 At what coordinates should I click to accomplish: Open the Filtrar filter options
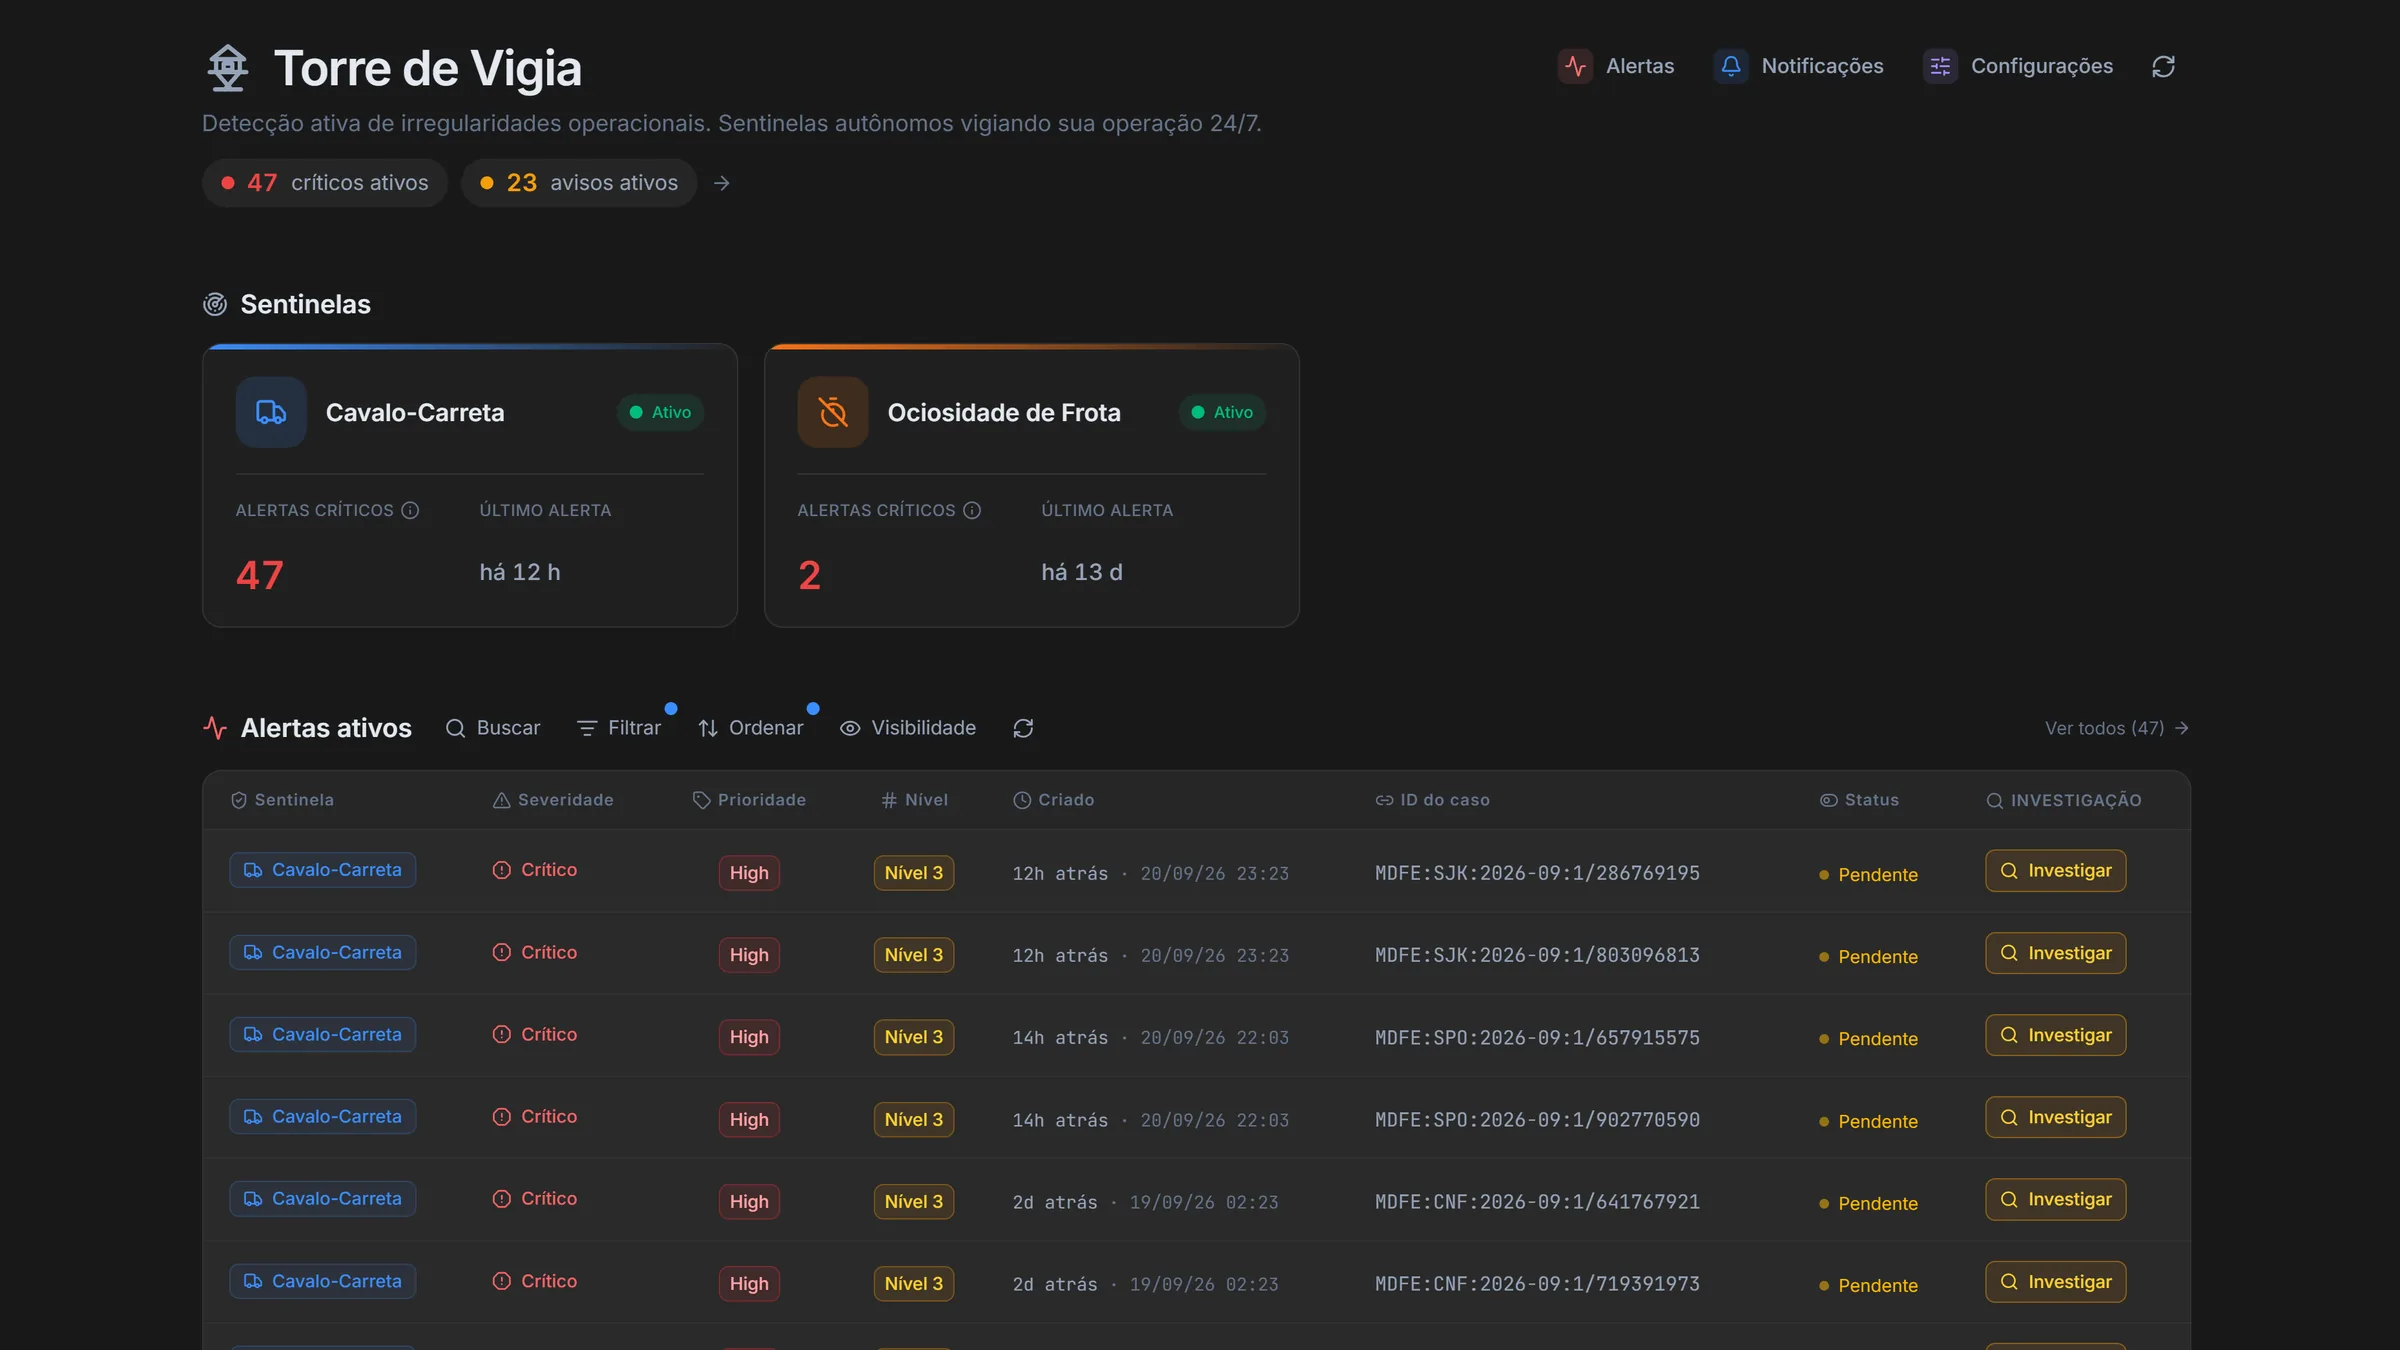click(620, 728)
